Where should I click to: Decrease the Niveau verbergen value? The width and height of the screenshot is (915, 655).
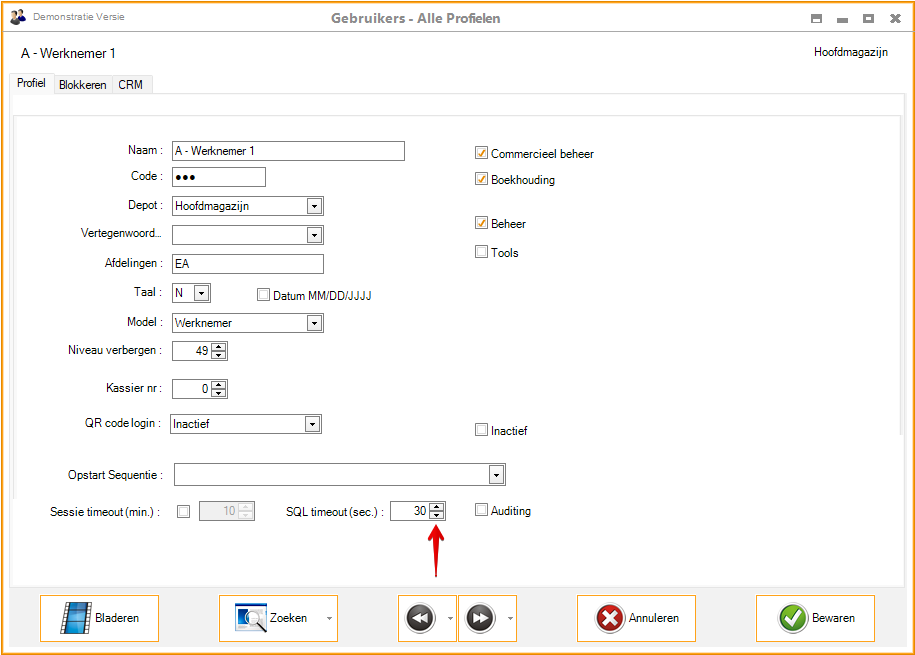[x=219, y=355]
